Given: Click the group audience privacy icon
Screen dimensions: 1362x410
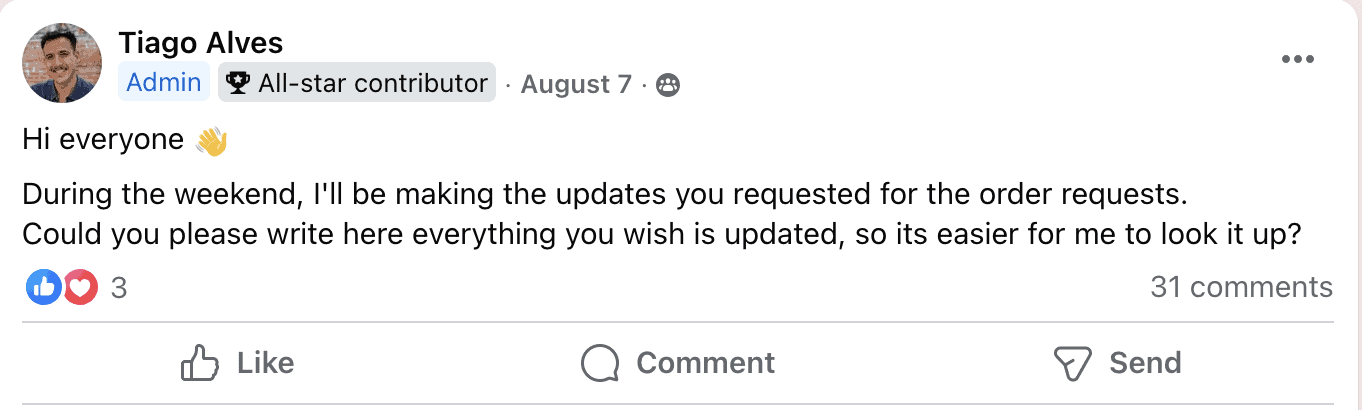Looking at the screenshot, I should [x=668, y=85].
